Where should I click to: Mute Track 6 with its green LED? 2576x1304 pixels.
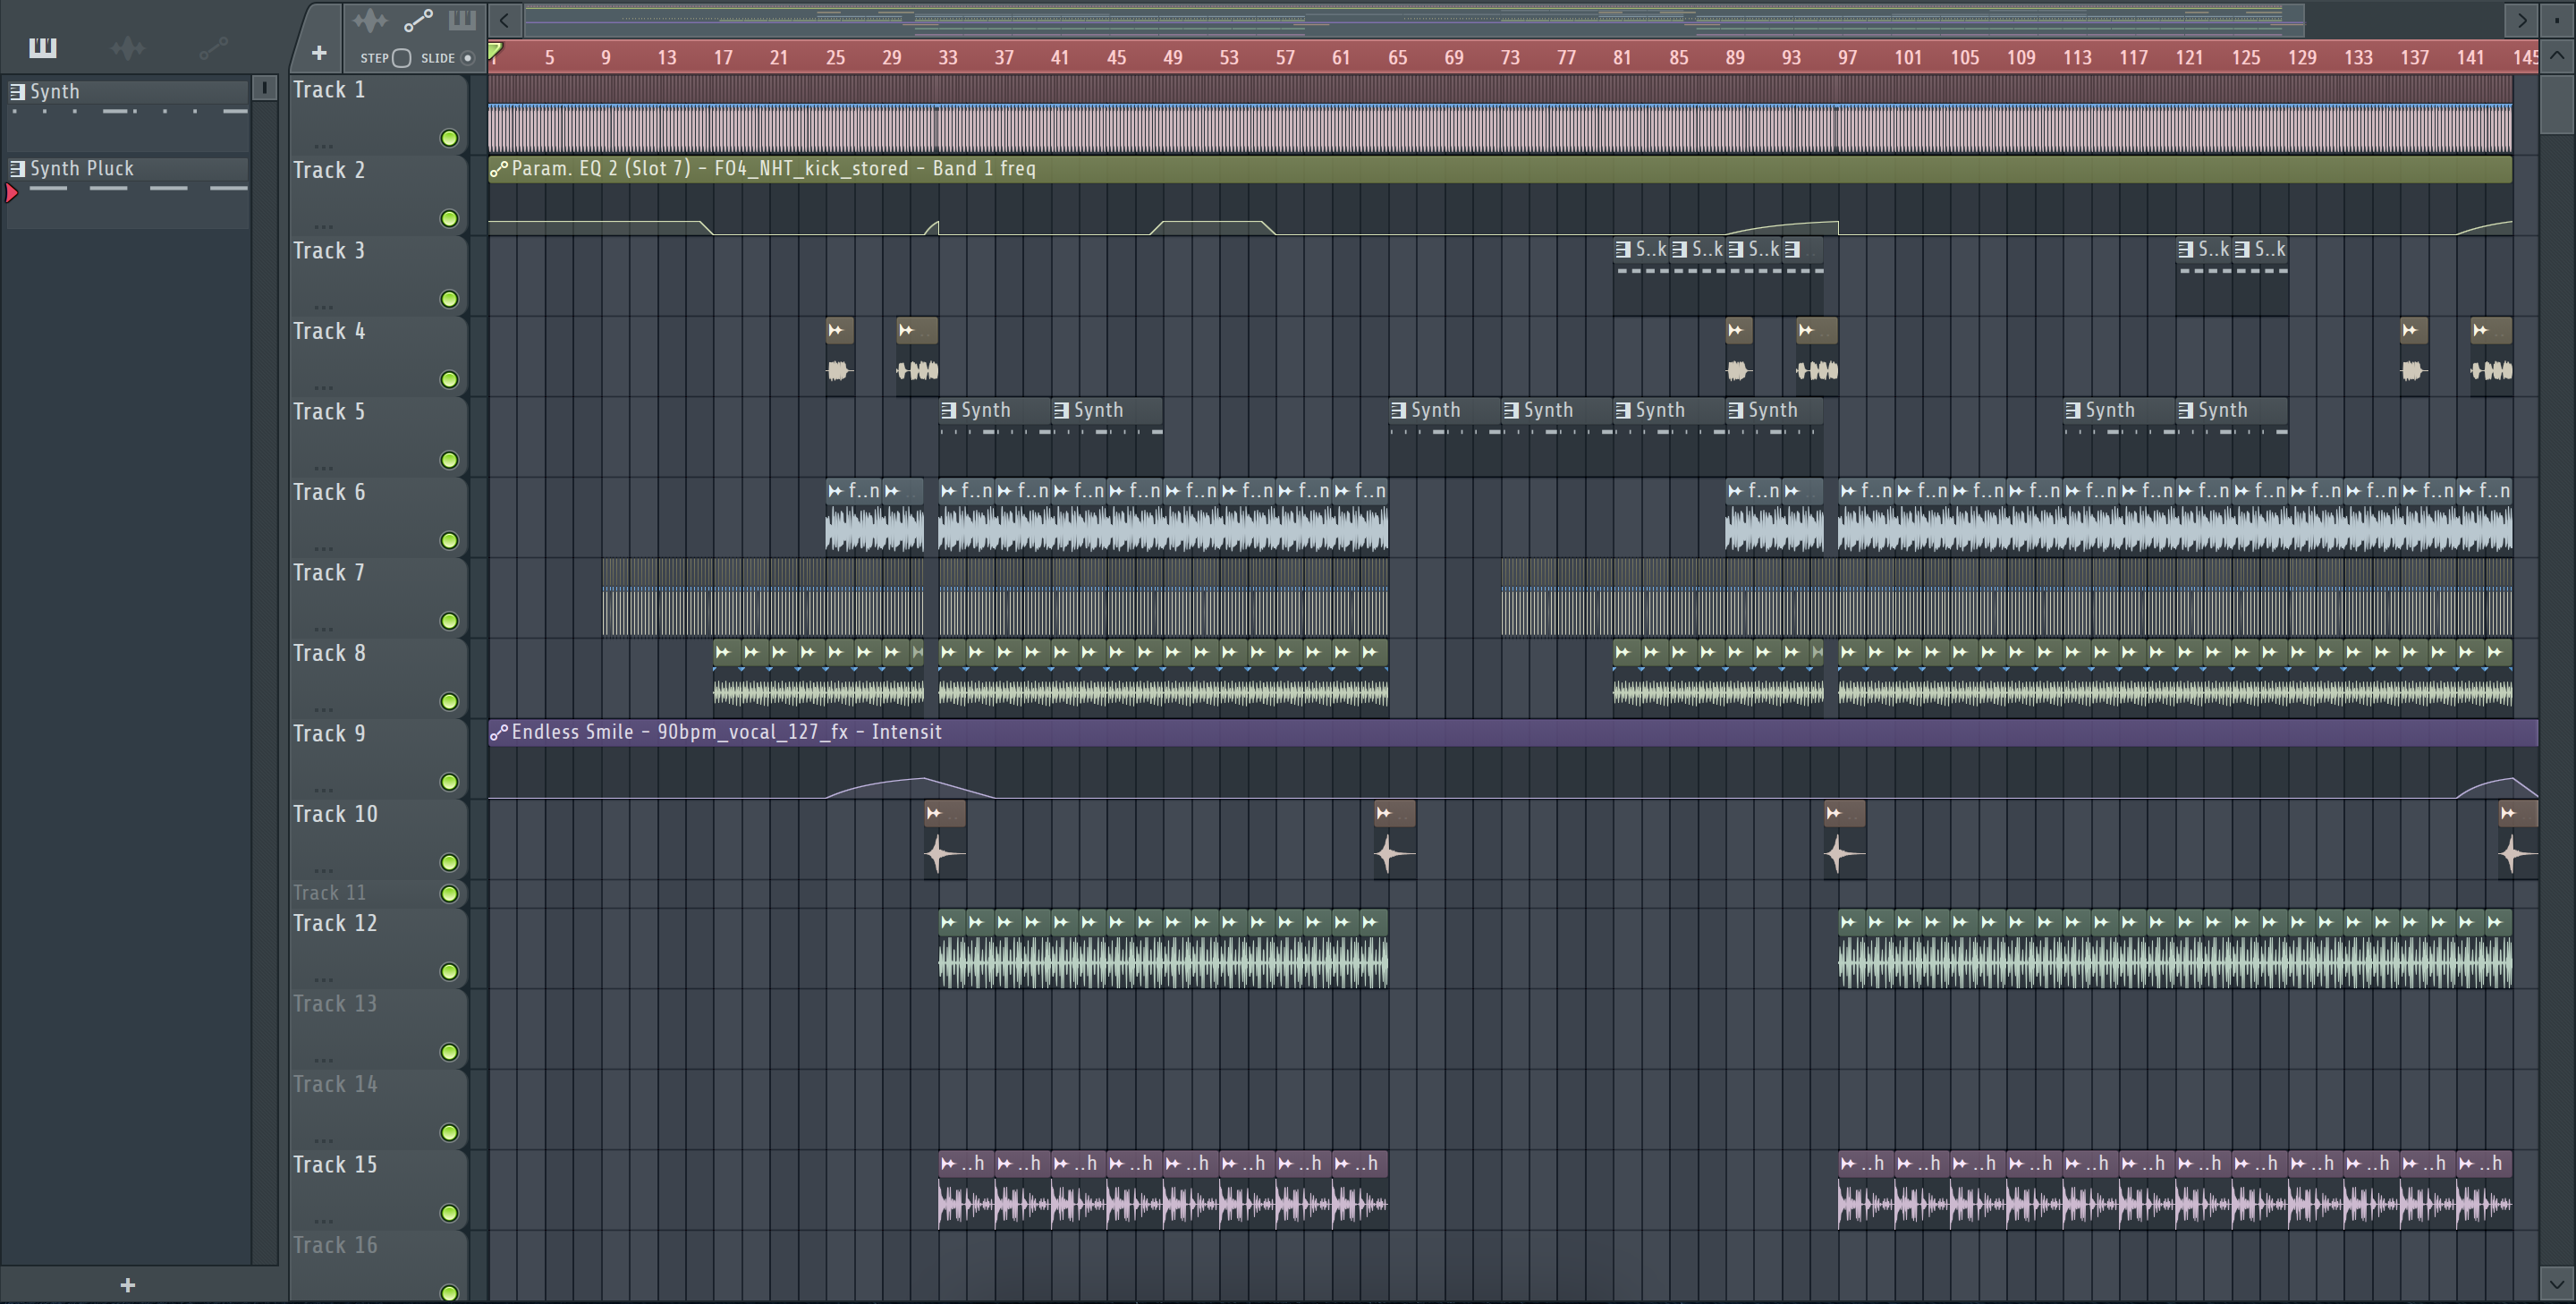coord(450,540)
